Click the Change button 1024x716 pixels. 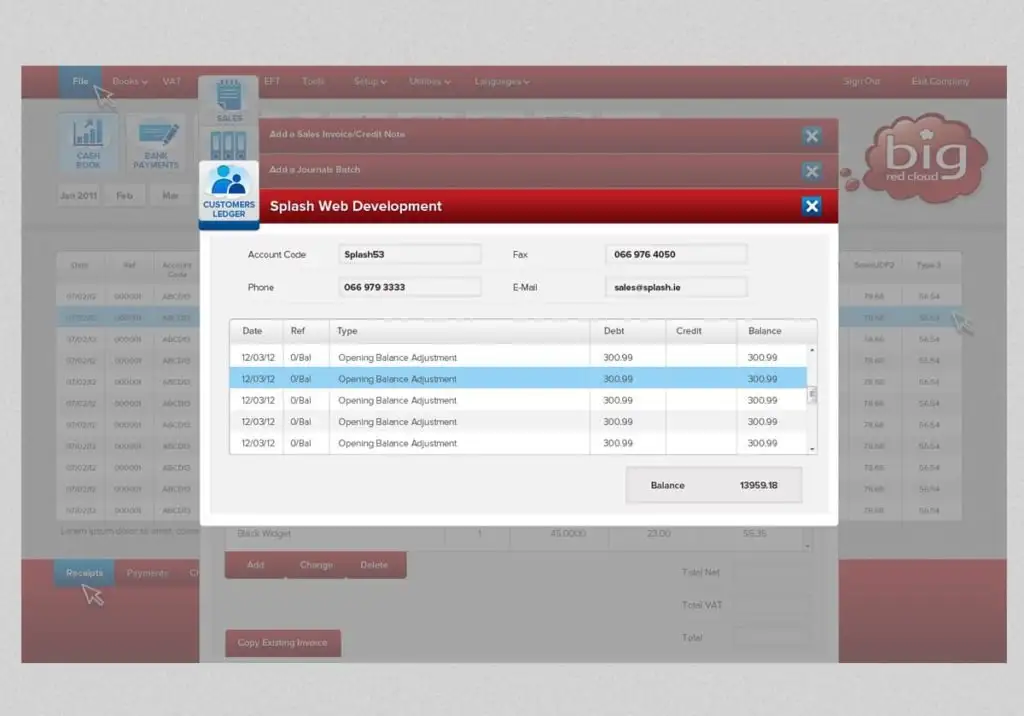click(316, 565)
